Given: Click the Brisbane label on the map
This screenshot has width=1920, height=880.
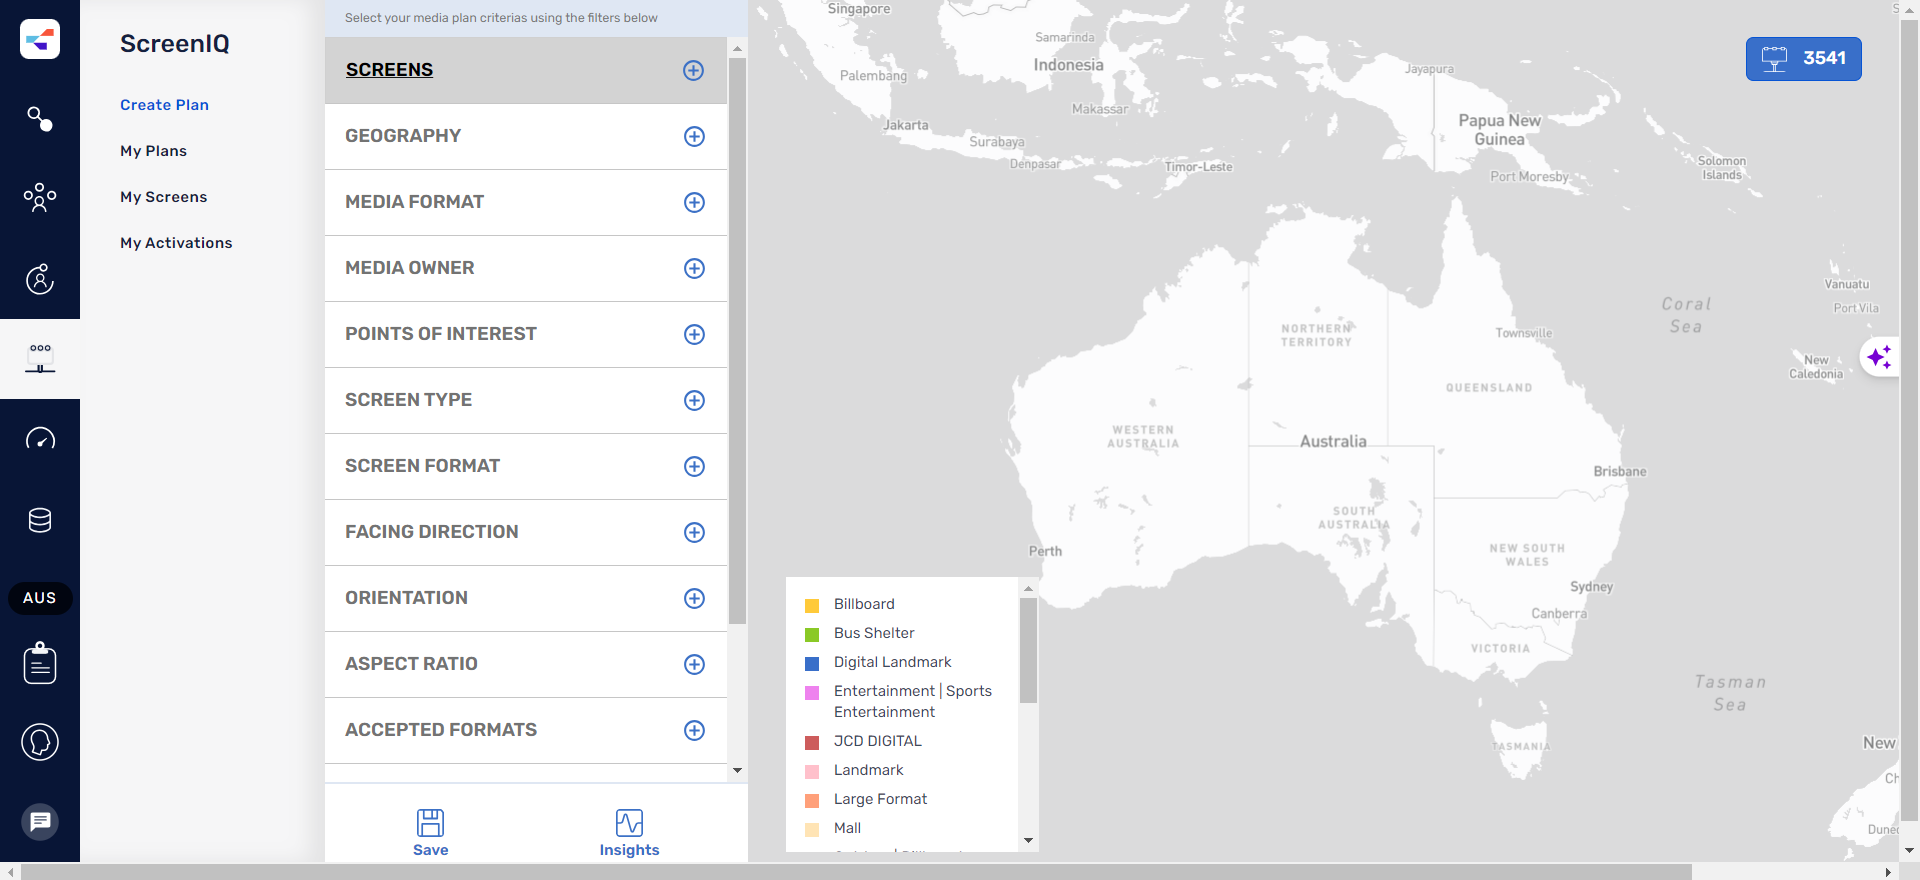Looking at the screenshot, I should [x=1619, y=471].
